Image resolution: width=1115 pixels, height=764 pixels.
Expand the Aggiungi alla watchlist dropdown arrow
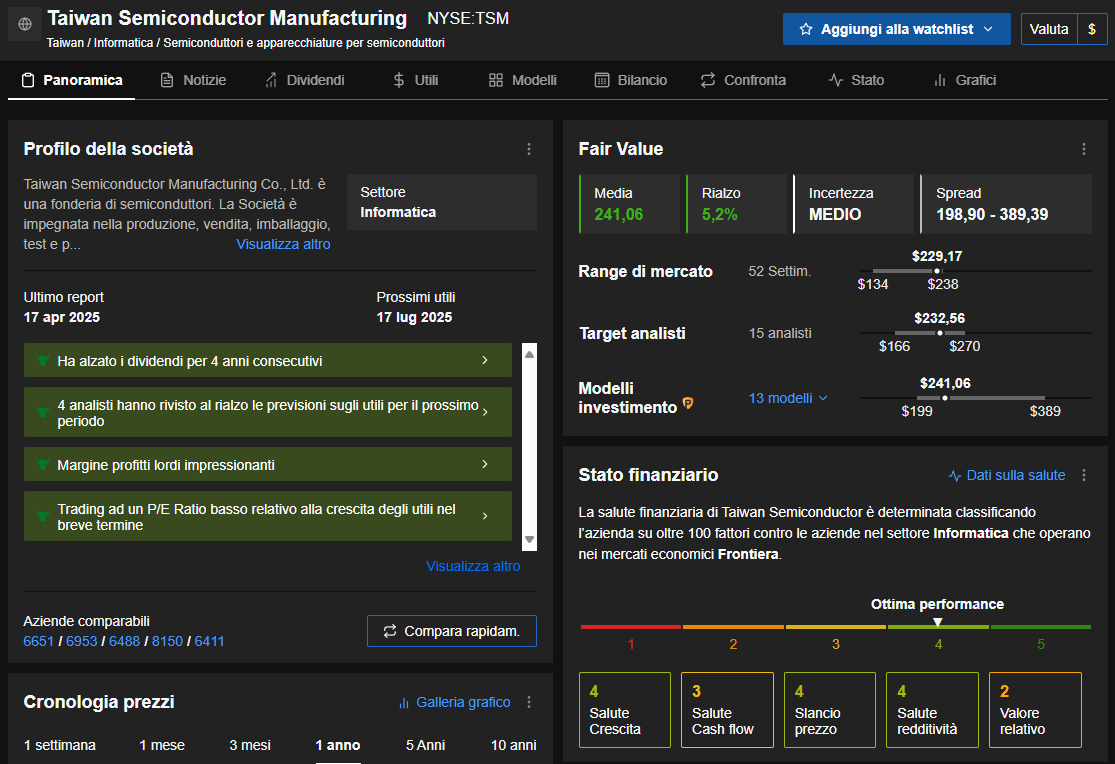click(x=988, y=29)
